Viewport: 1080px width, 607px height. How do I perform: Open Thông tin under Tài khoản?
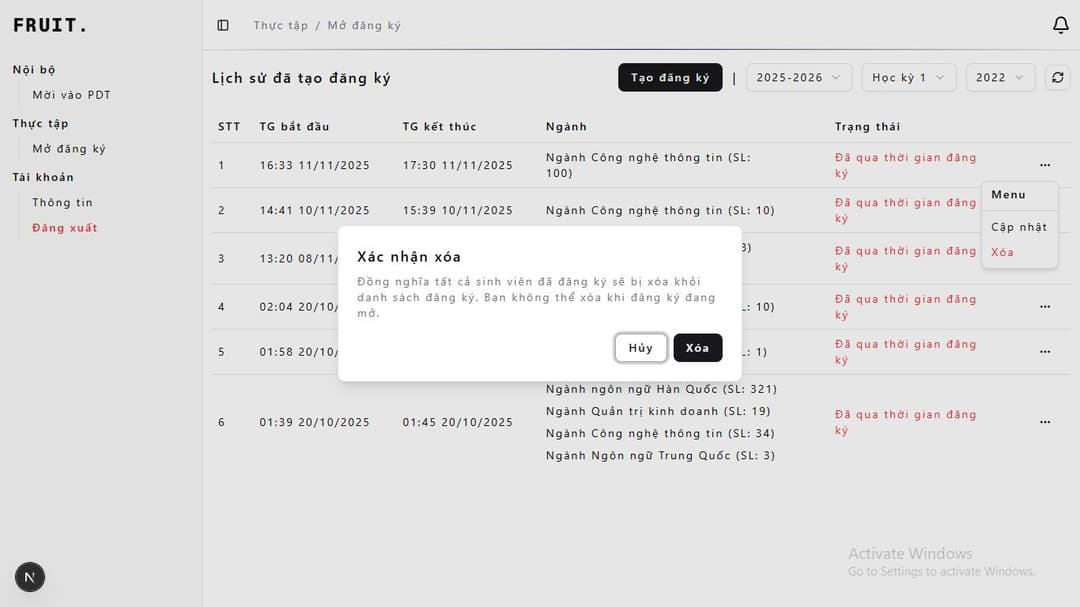[62, 202]
